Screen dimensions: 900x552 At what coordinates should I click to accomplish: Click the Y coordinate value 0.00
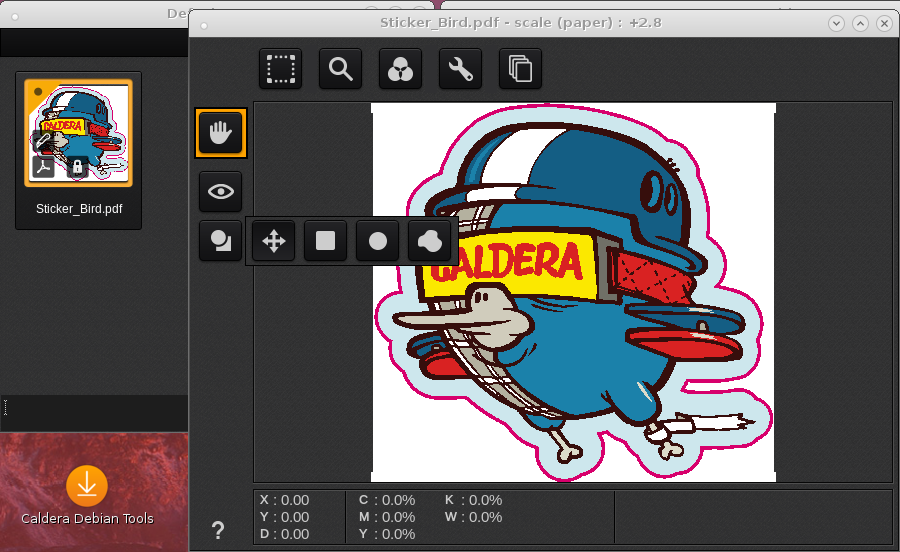(294, 517)
